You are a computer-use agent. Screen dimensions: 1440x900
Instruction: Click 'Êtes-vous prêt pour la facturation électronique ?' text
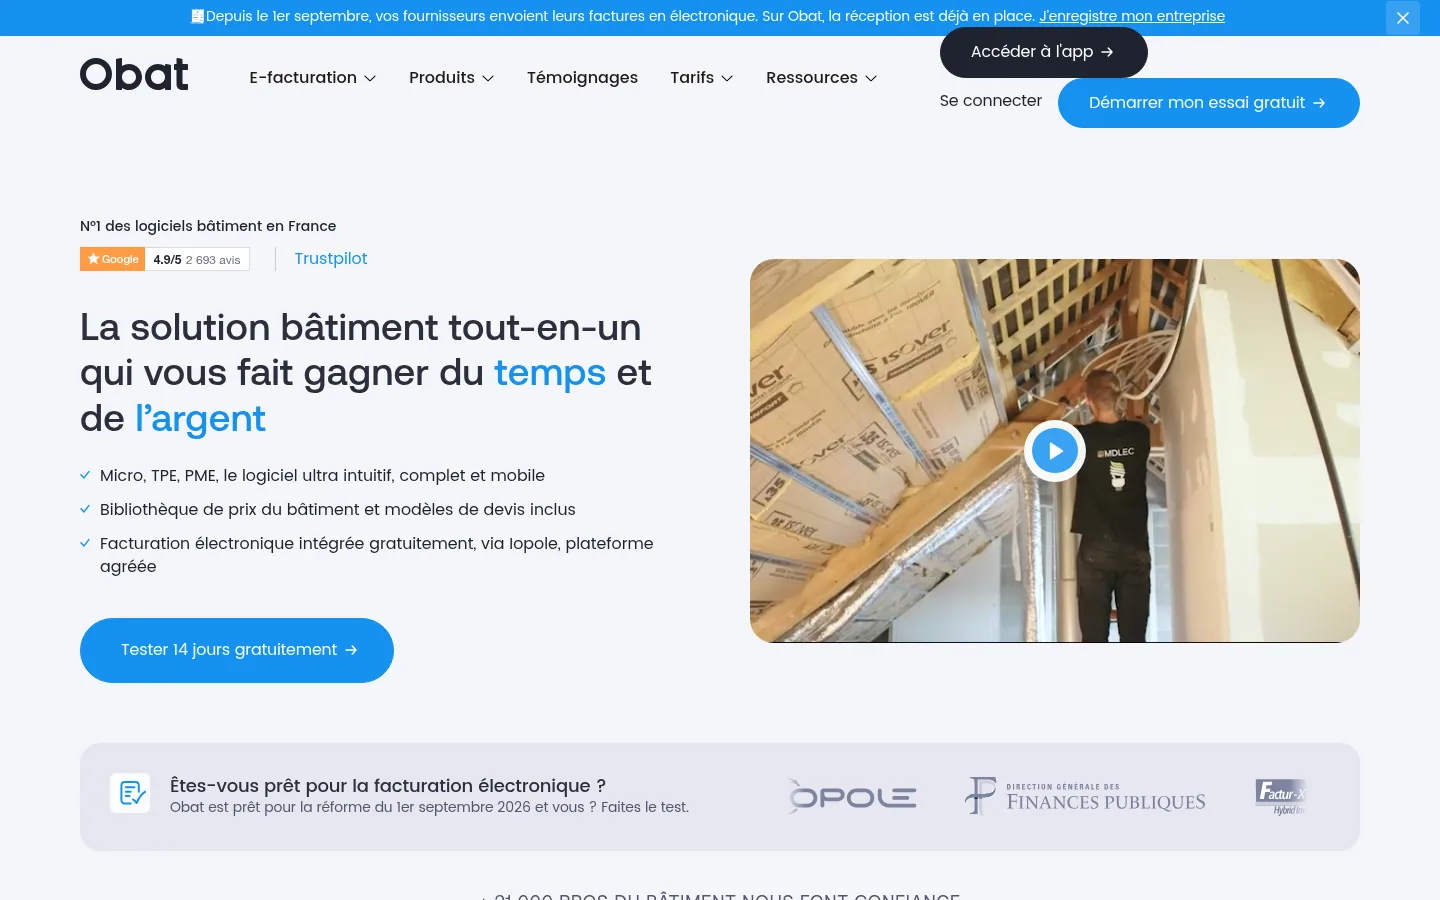pyautogui.click(x=388, y=786)
